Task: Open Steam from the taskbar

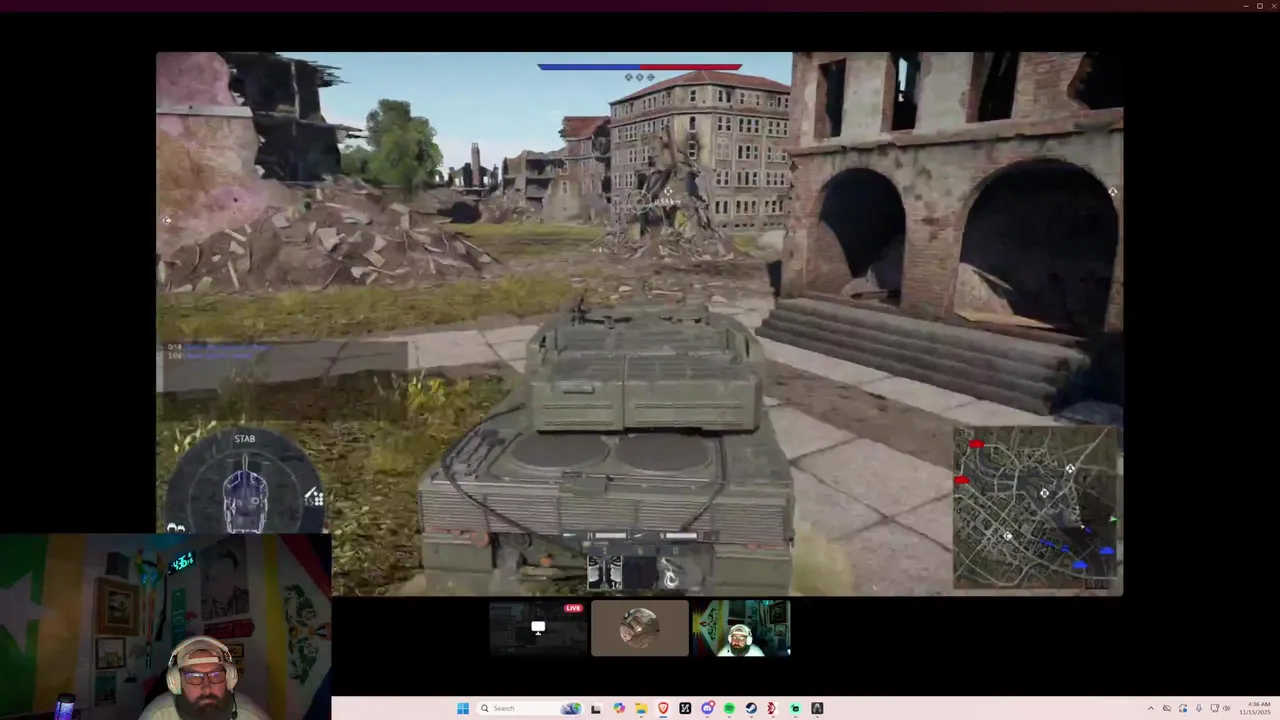Action: [x=751, y=708]
